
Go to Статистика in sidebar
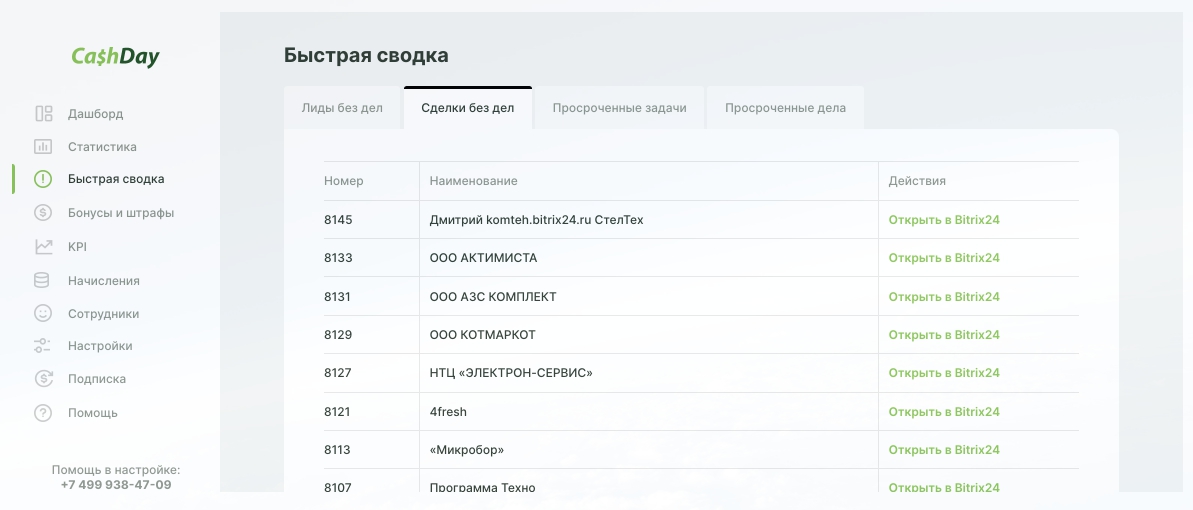click(102, 146)
